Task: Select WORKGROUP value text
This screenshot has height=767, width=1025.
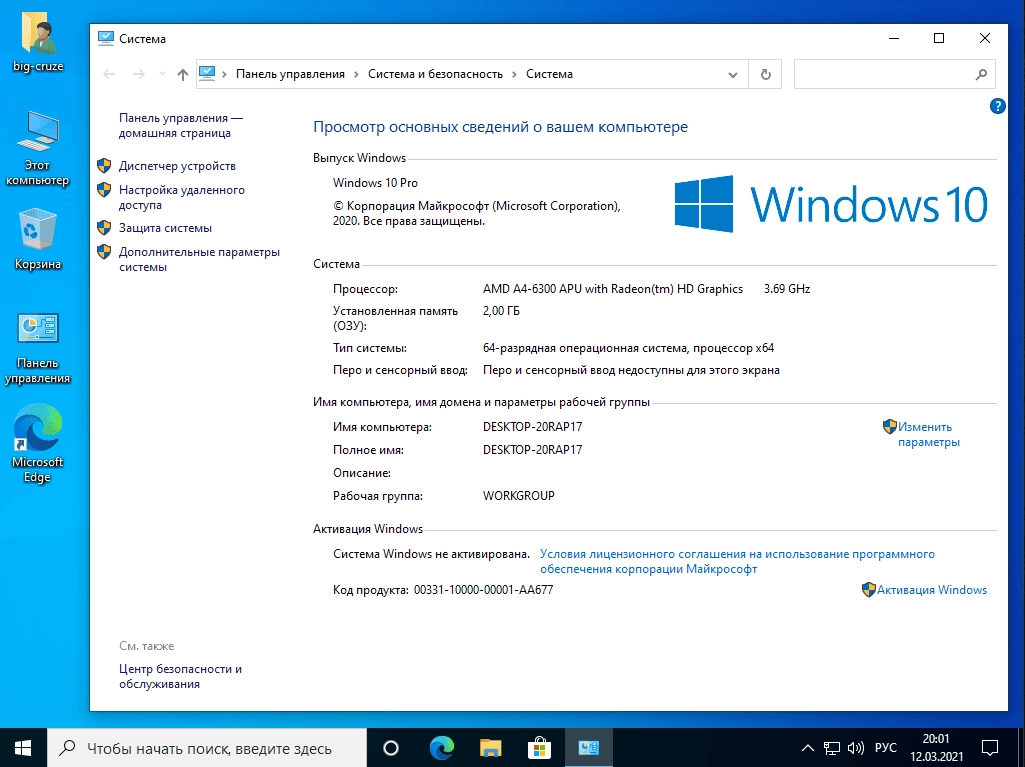Action: click(518, 496)
